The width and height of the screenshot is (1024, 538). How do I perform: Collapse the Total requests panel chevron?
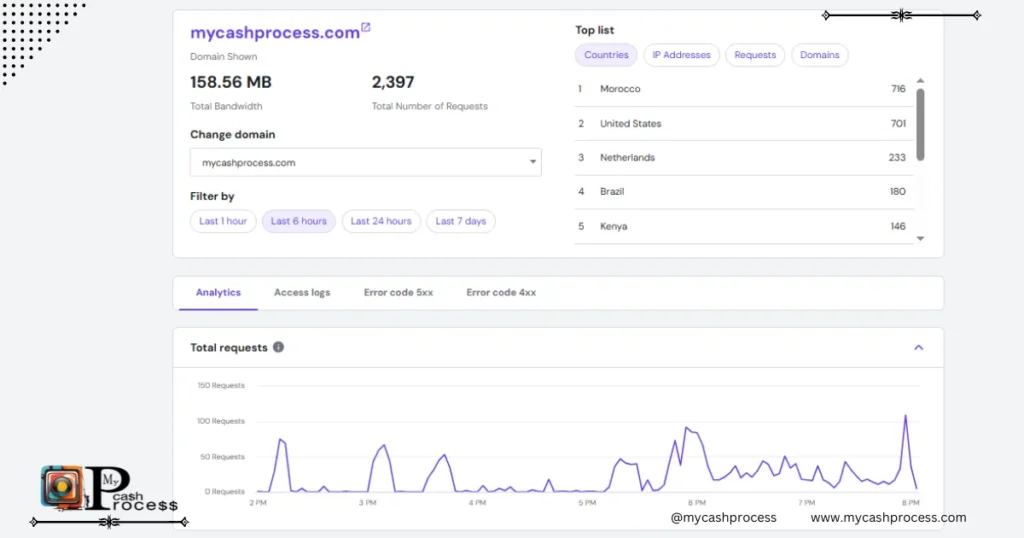[918, 347]
